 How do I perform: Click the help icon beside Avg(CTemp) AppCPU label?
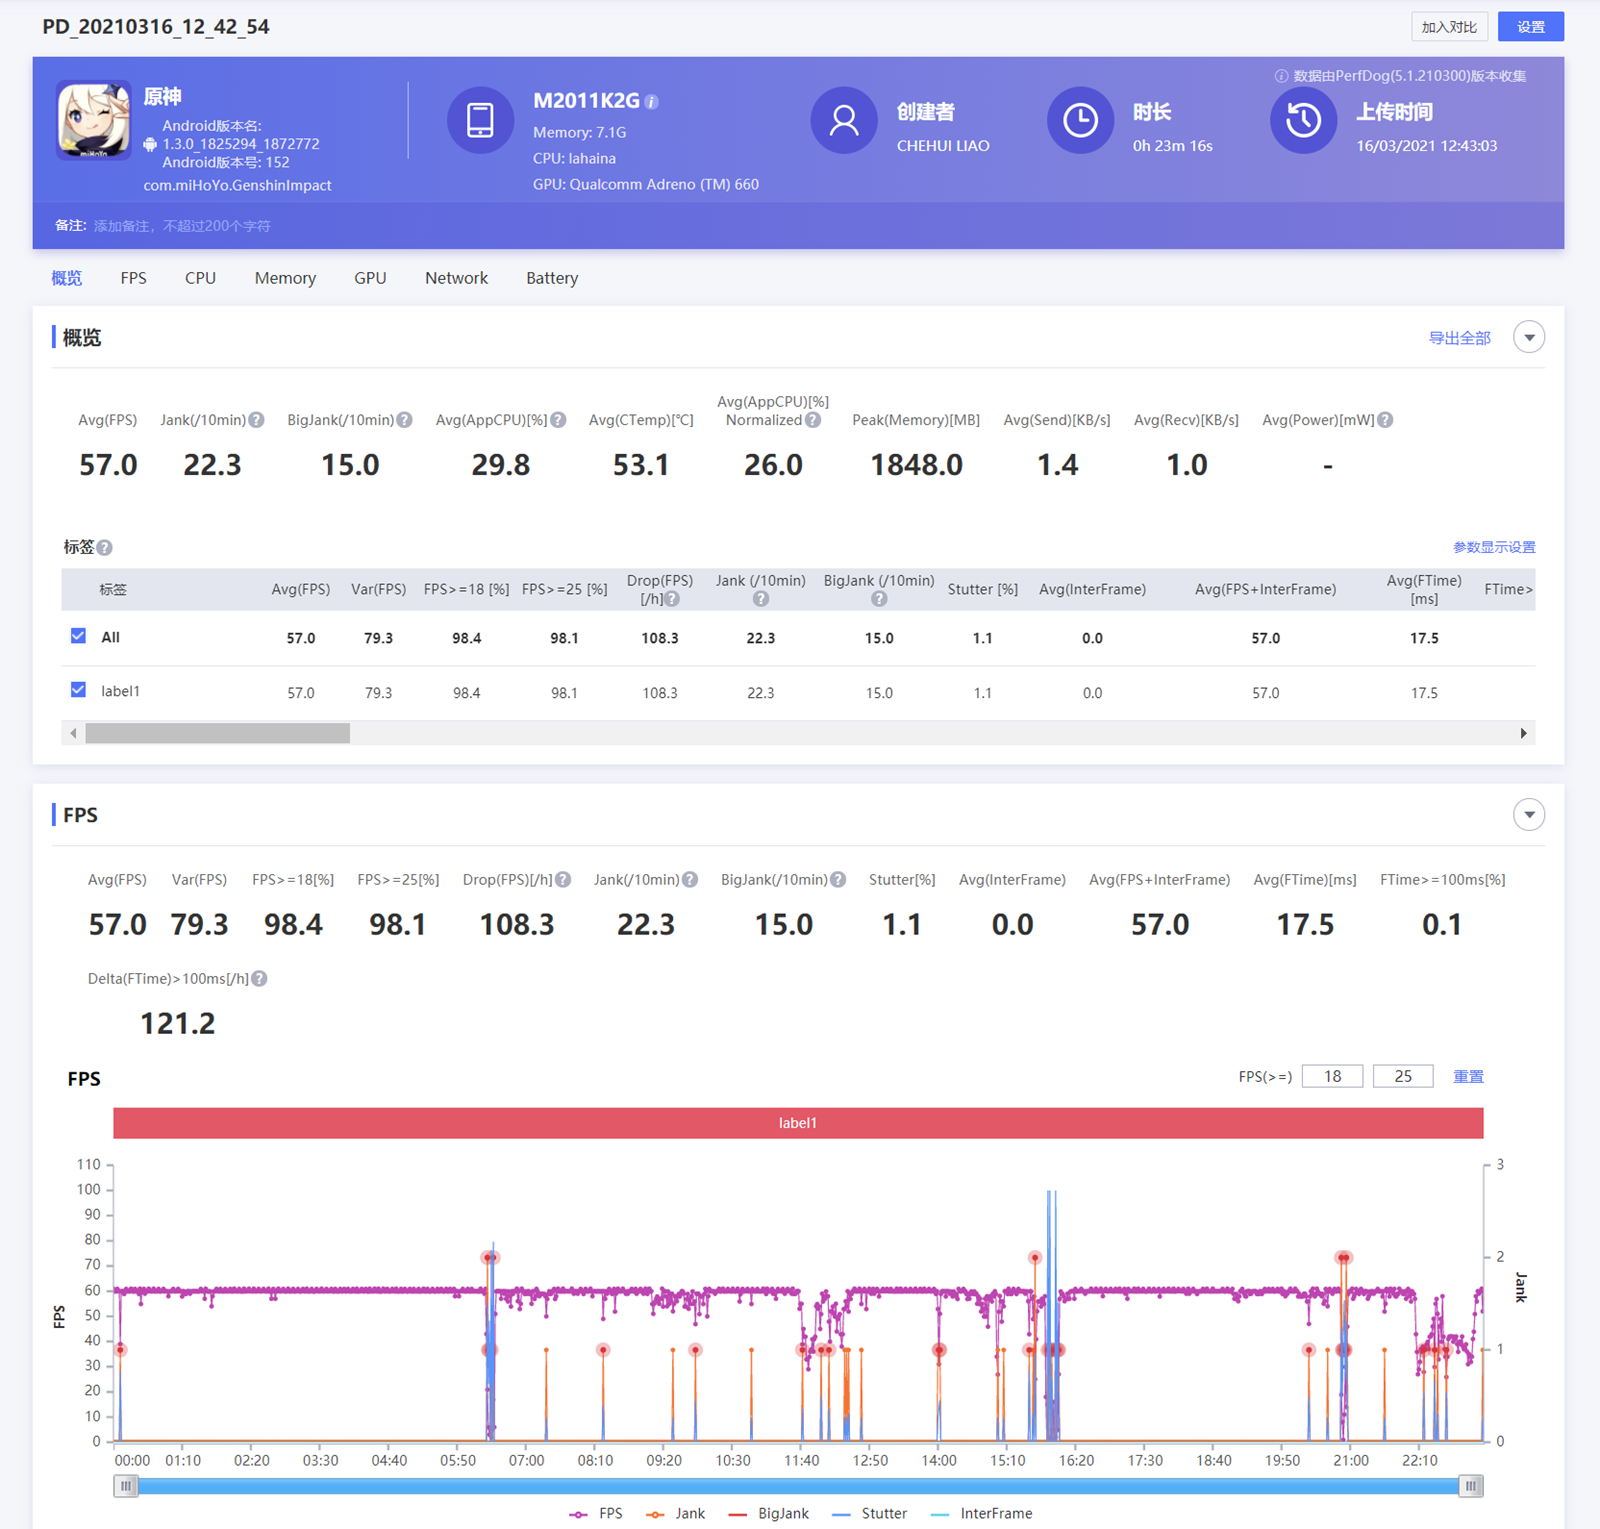558,420
